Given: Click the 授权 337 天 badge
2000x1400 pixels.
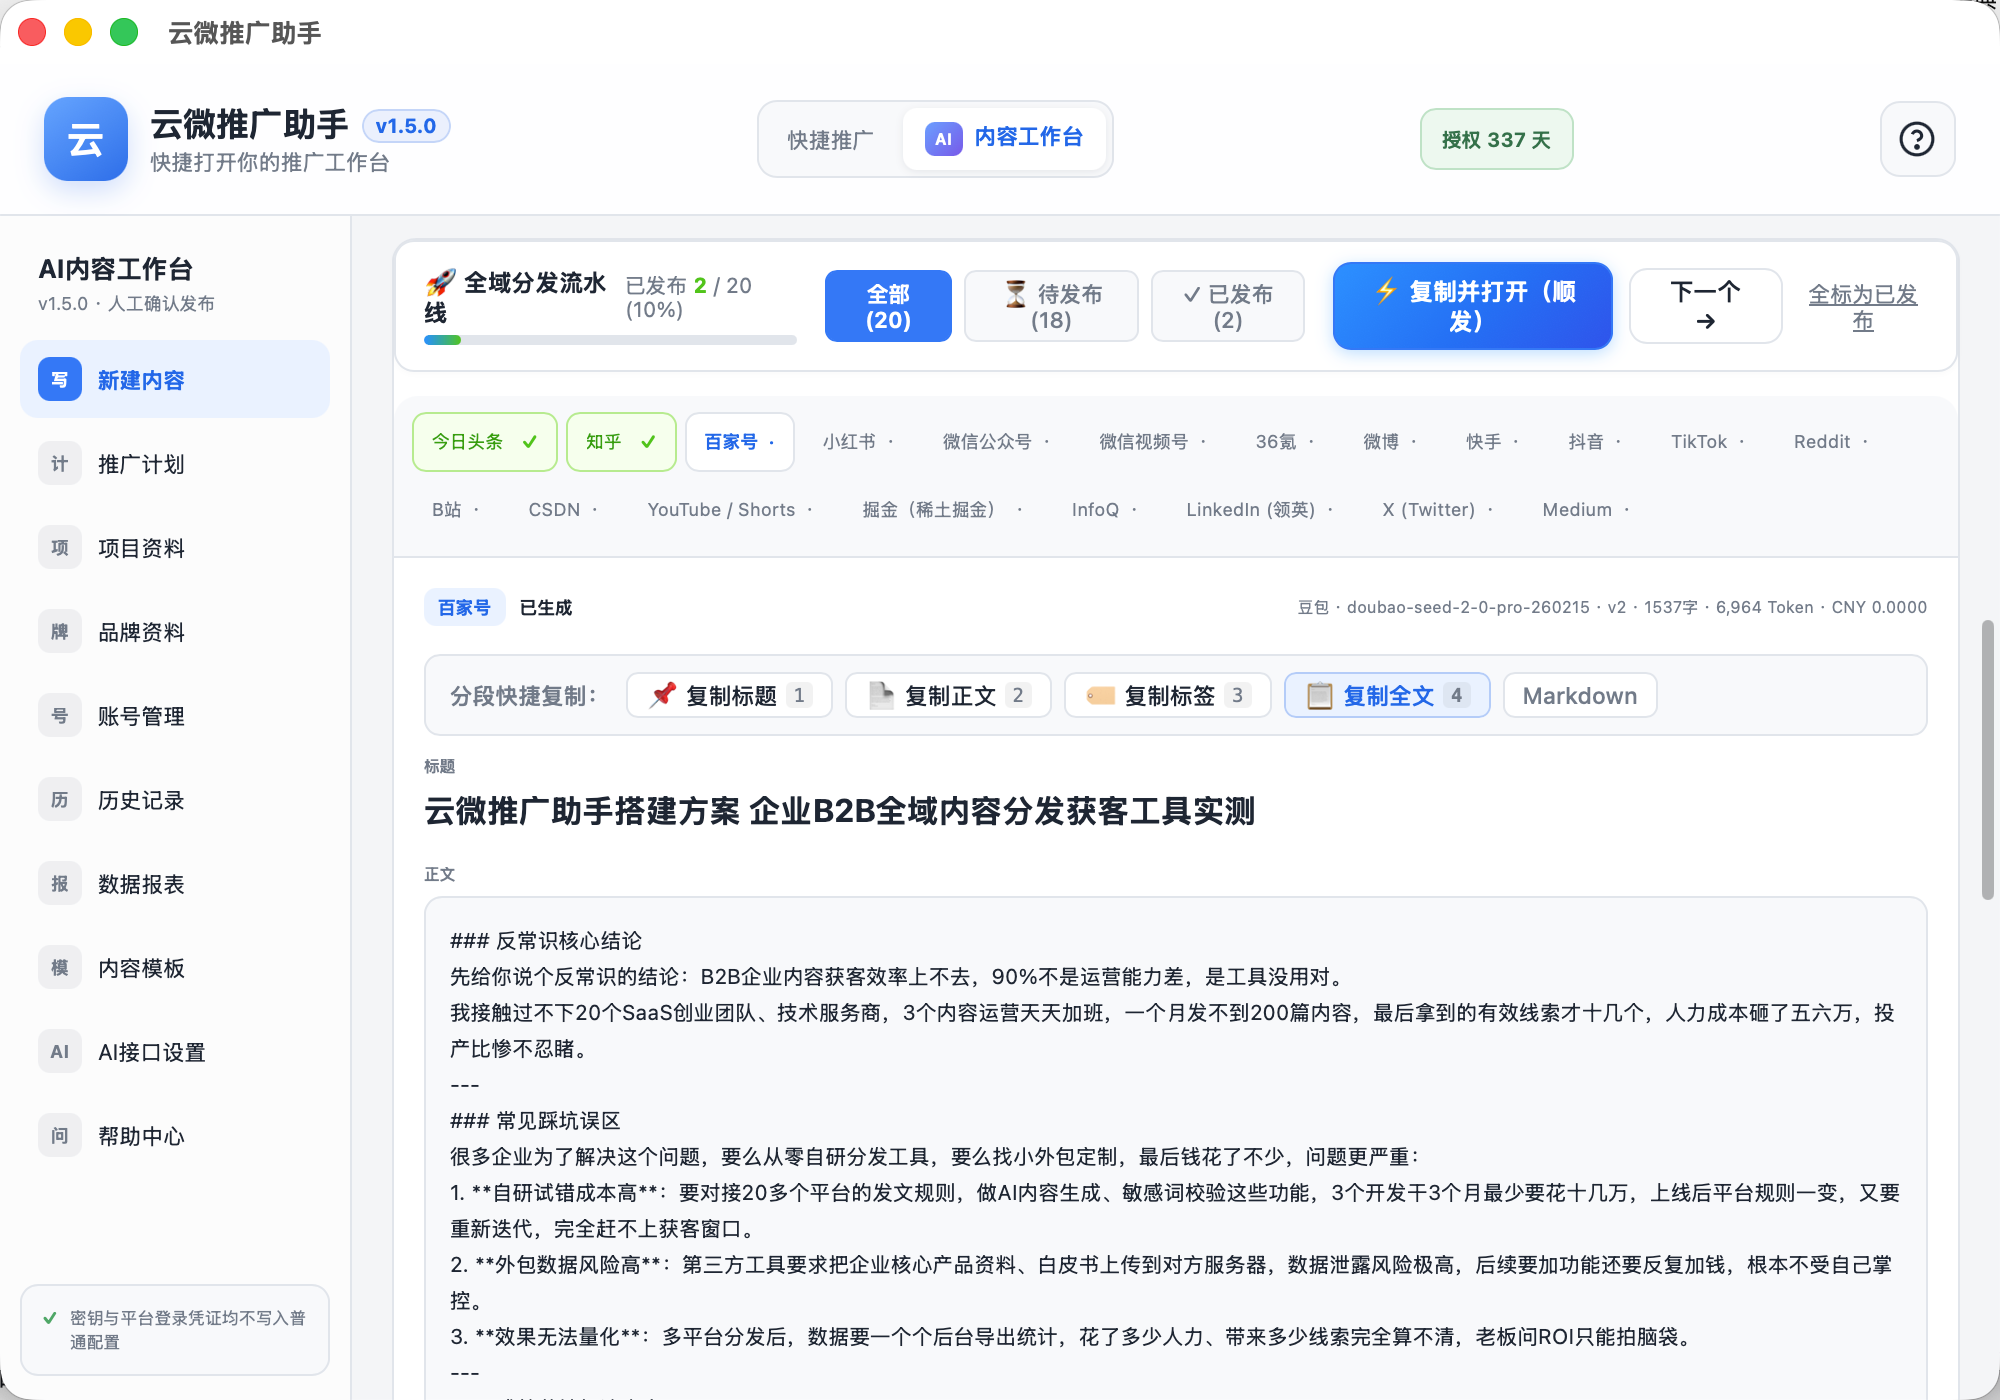Looking at the screenshot, I should [x=1496, y=139].
